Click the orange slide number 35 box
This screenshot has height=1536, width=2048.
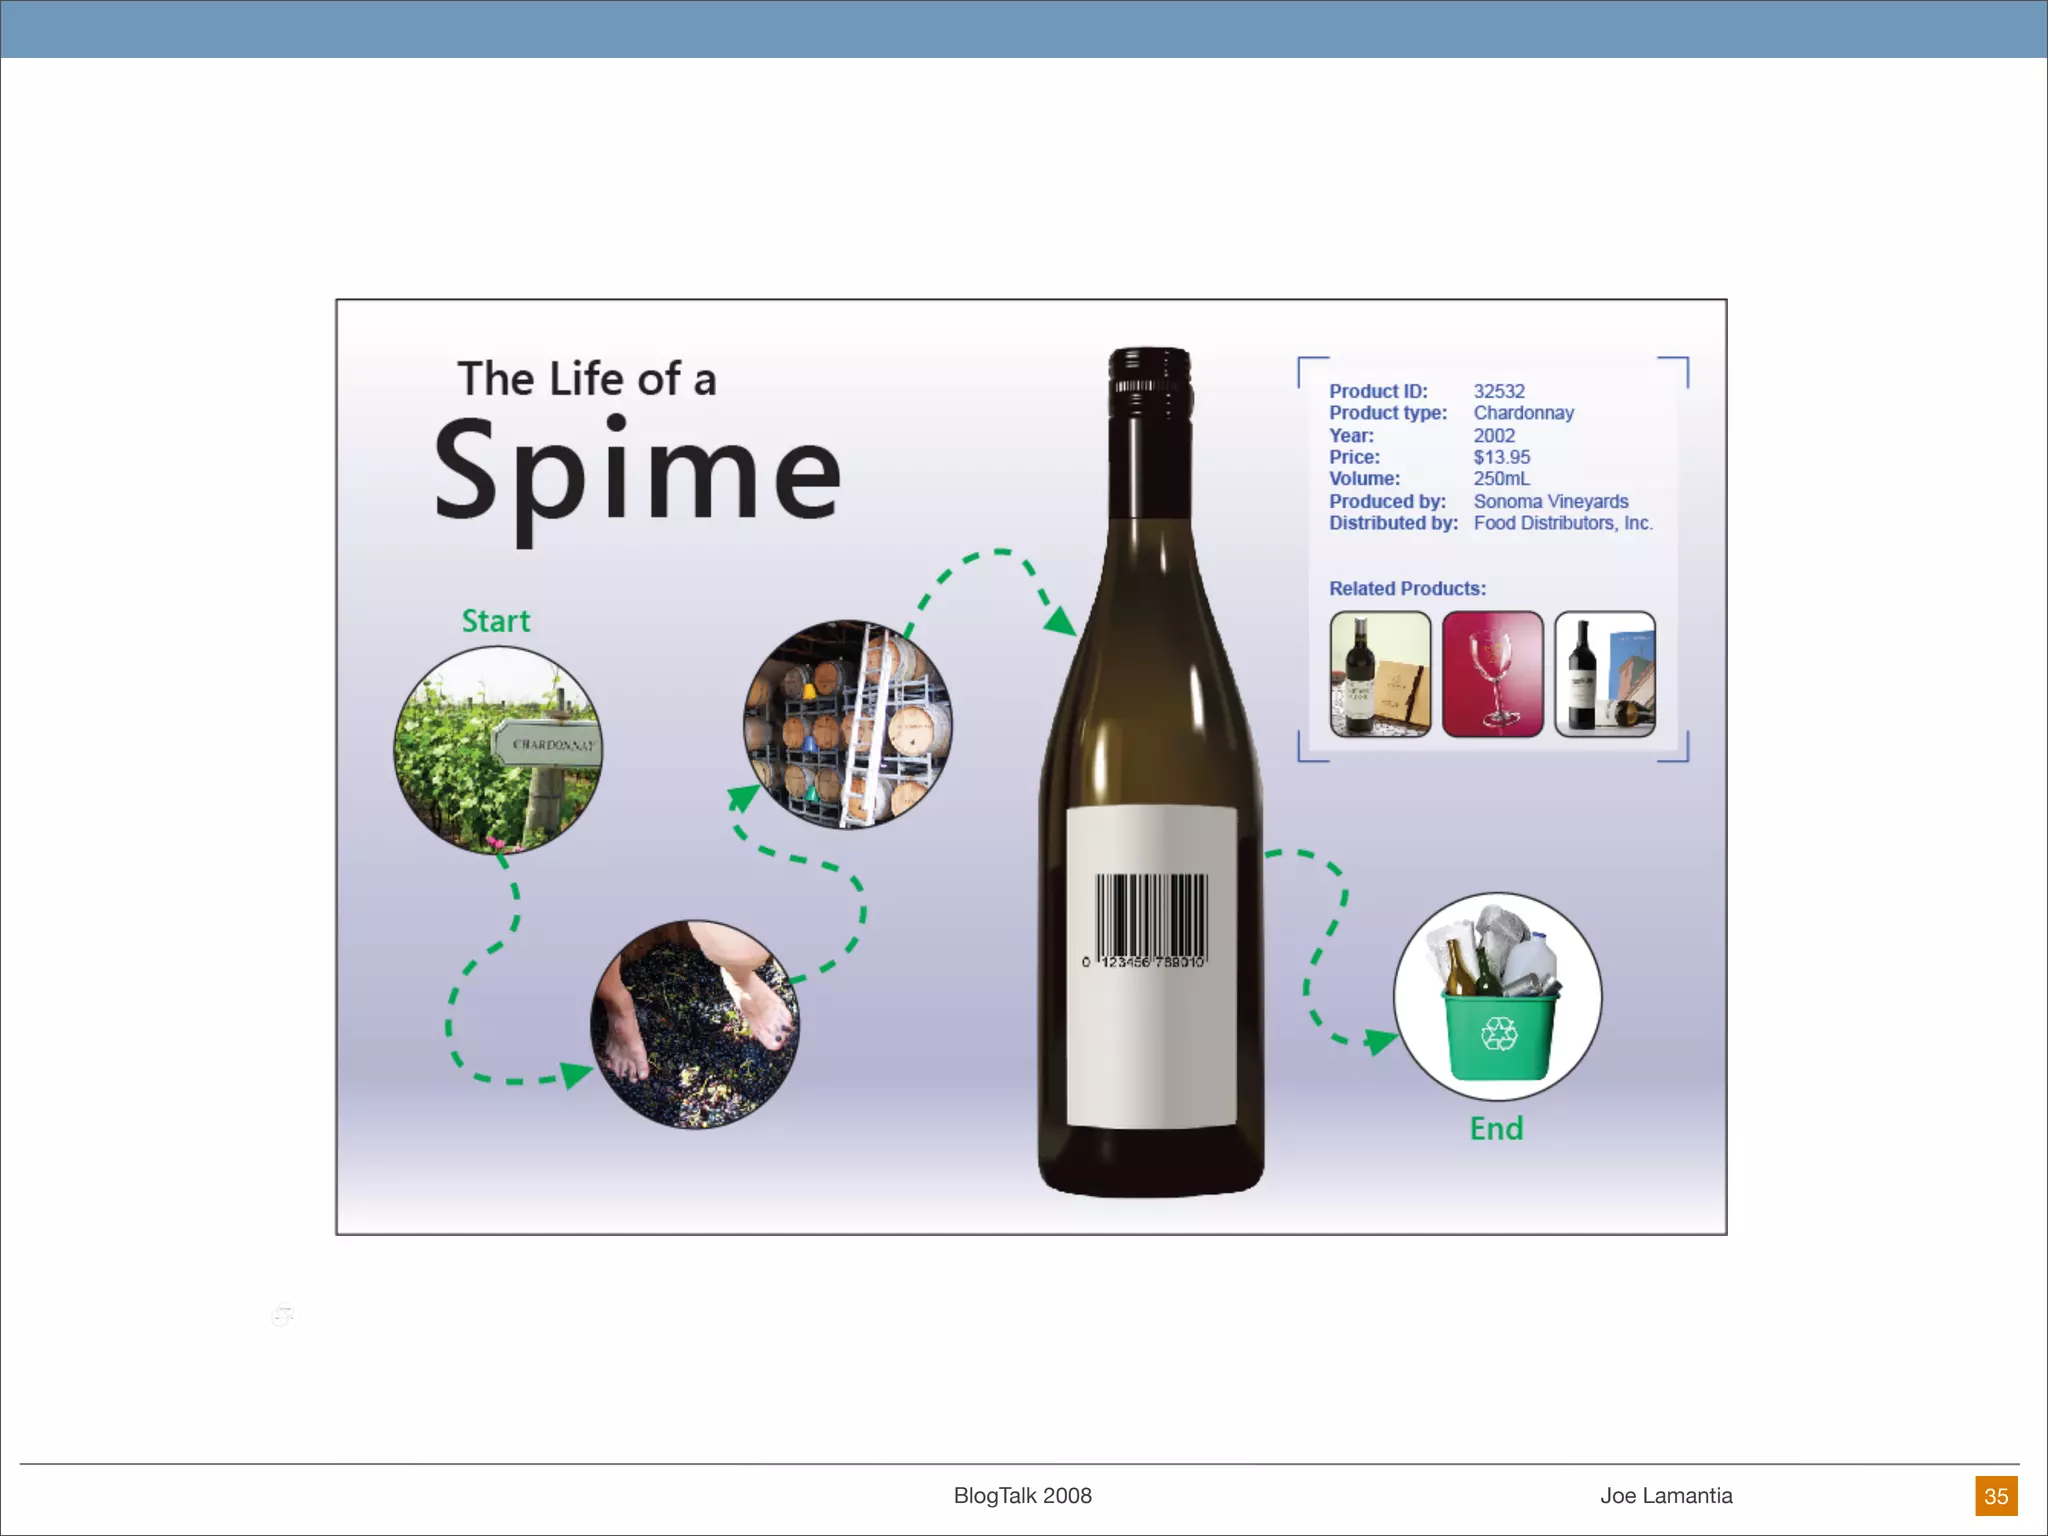click(1996, 1496)
